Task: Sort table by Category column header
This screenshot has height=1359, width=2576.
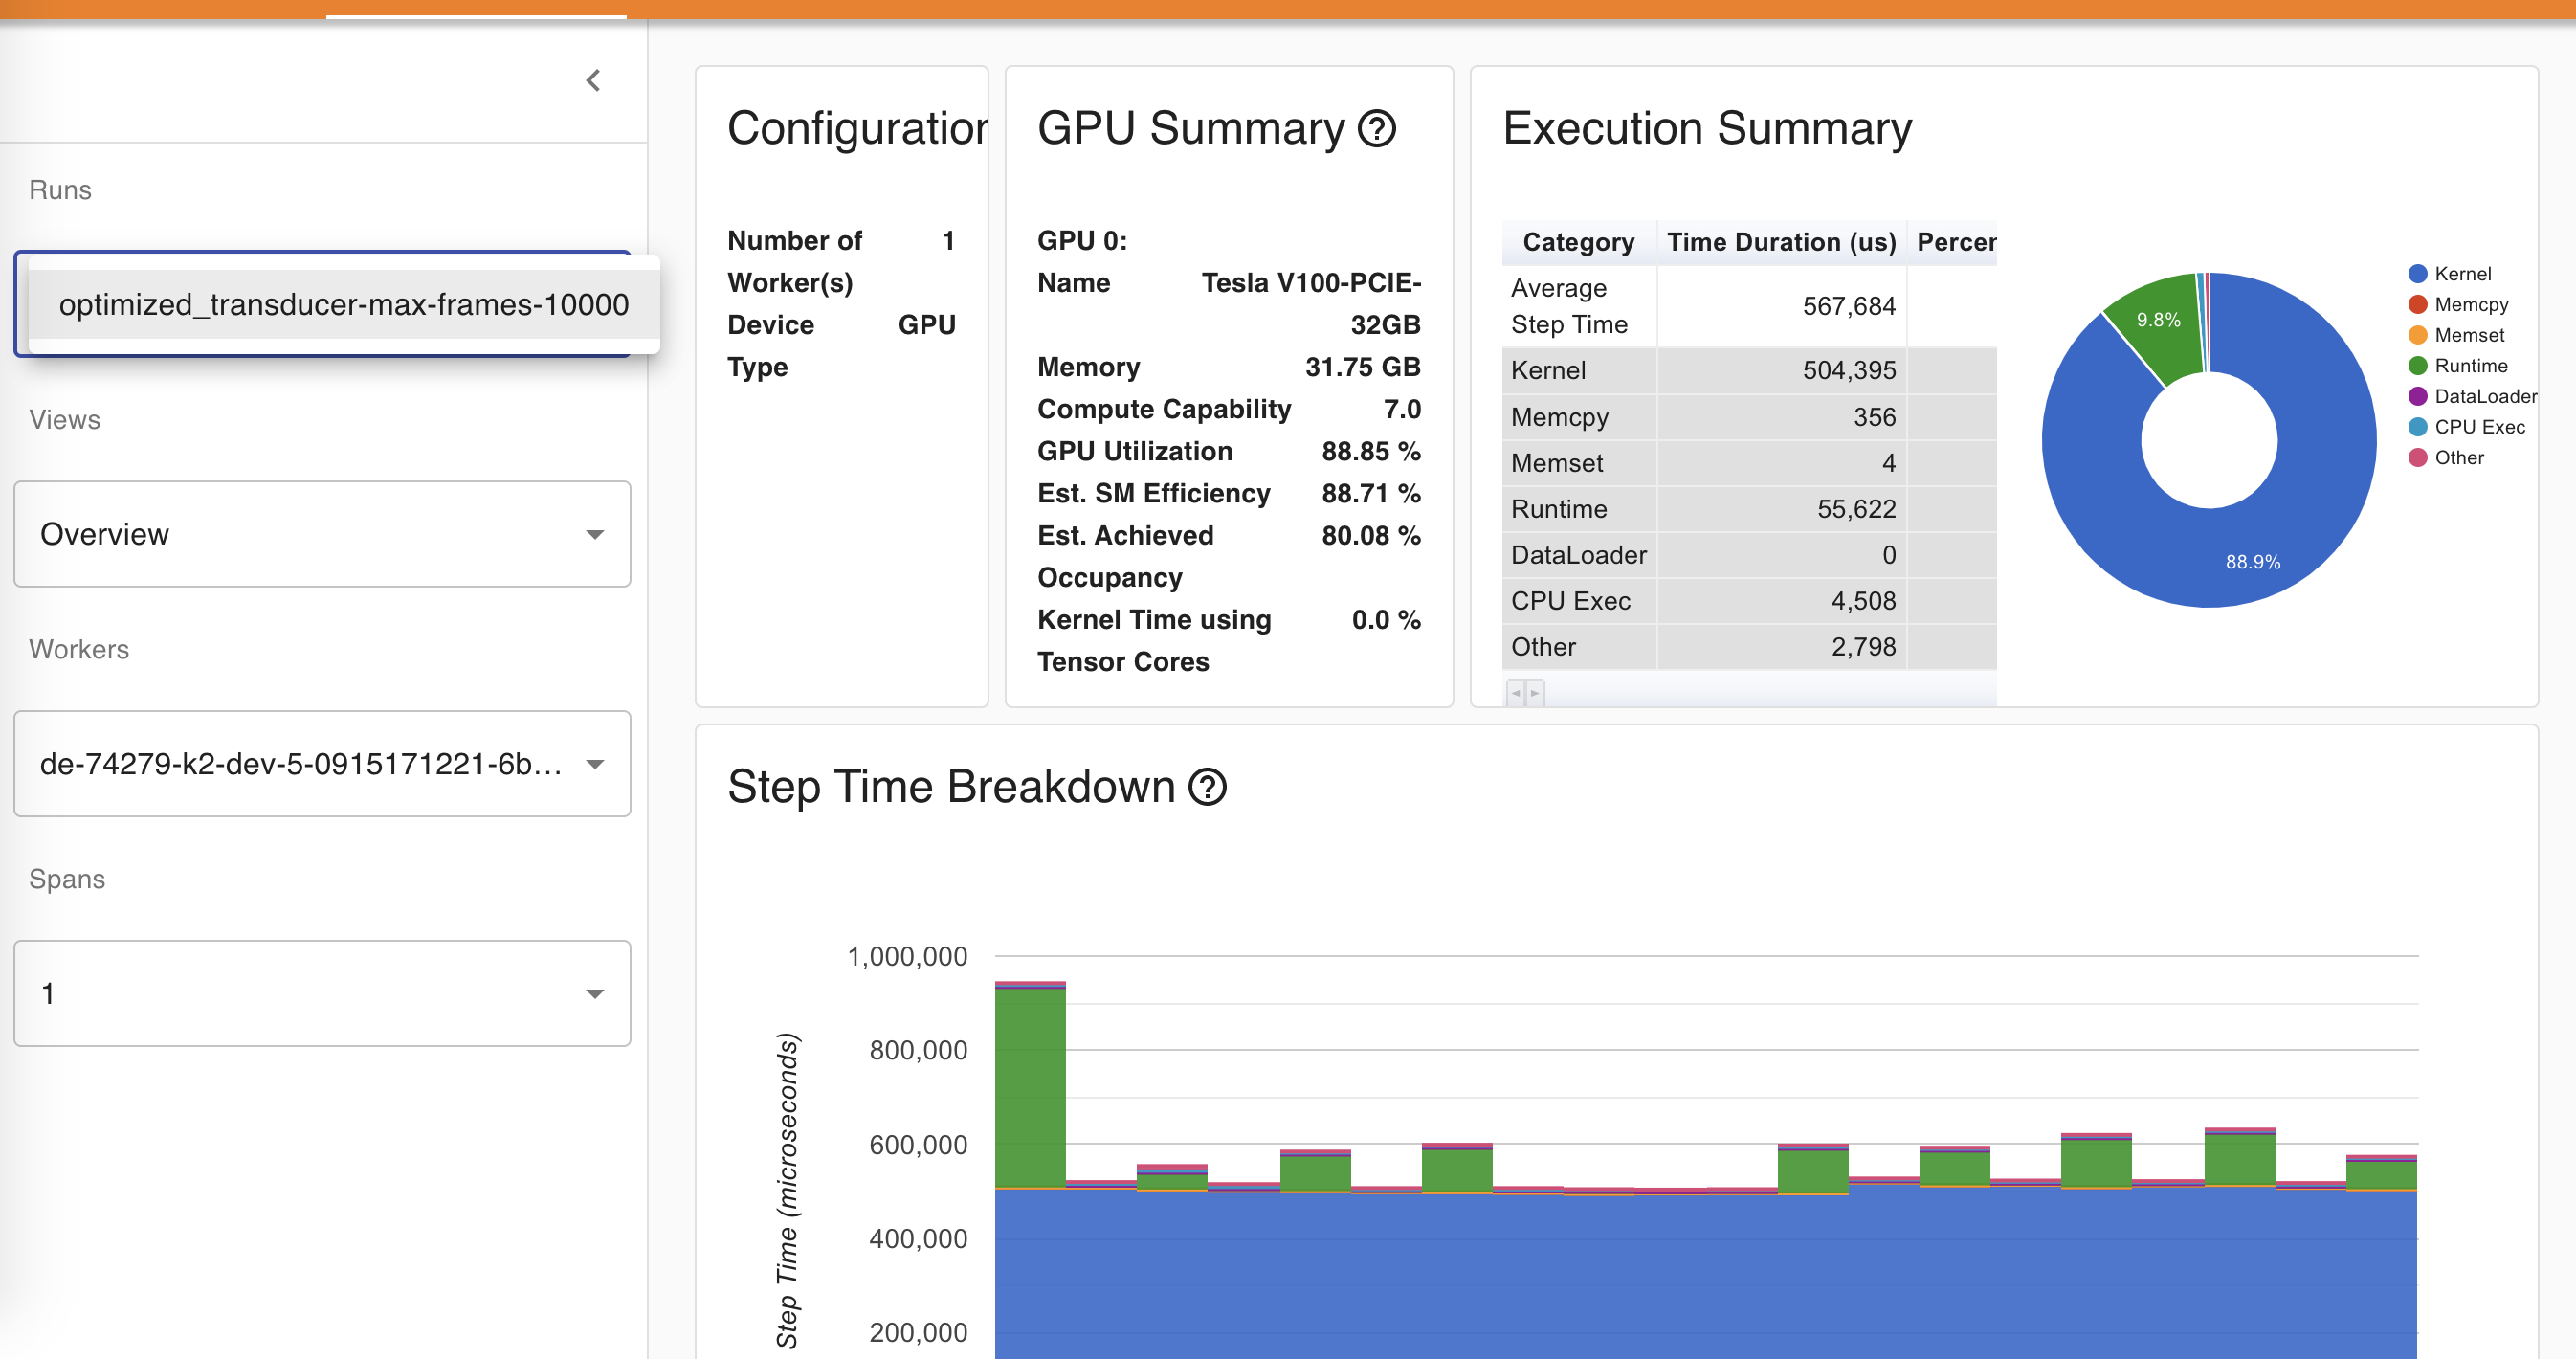Action: [1578, 243]
